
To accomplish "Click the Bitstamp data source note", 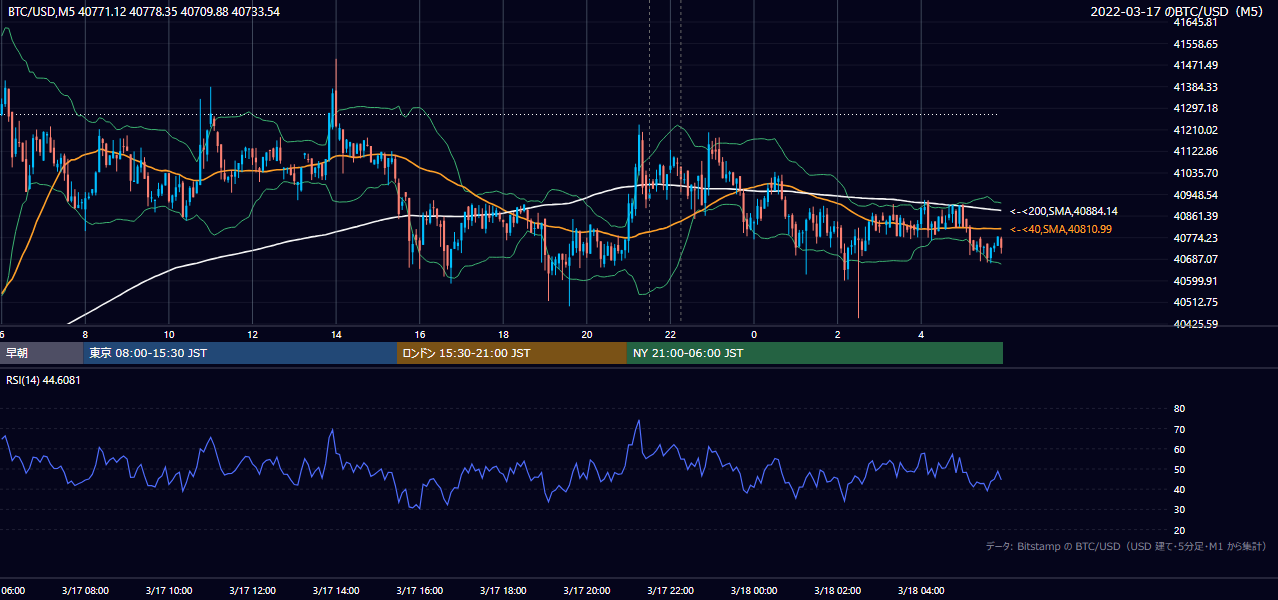I will coord(1126,546).
